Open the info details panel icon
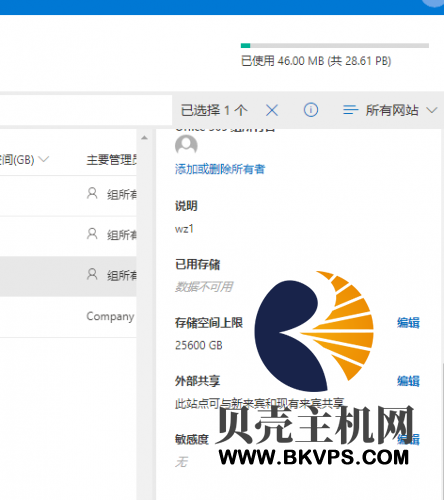Image resolution: width=444 pixels, height=500 pixels. click(311, 110)
